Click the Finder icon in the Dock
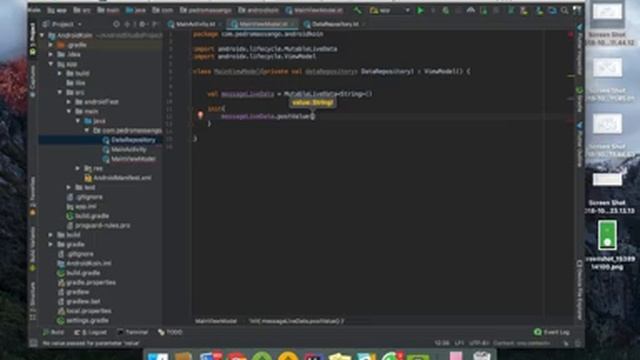The width and height of the screenshot is (640, 360). [x=158, y=356]
